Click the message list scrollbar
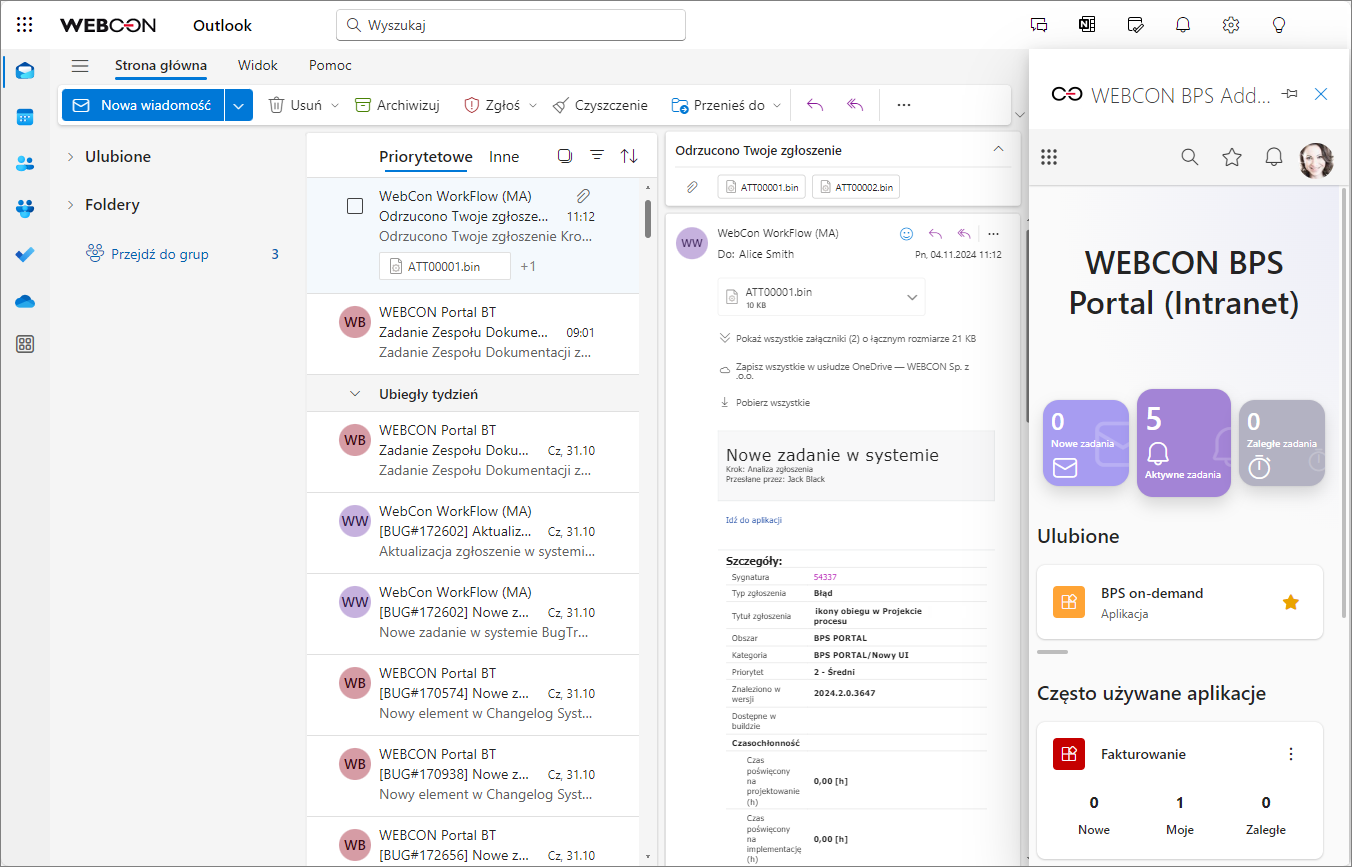Image resolution: width=1352 pixels, height=867 pixels. click(648, 219)
